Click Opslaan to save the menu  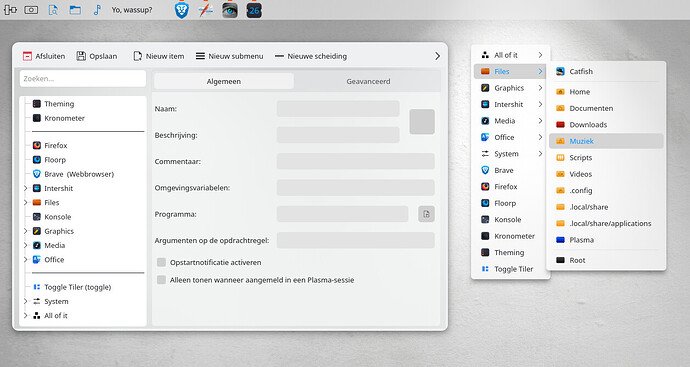[x=97, y=56]
